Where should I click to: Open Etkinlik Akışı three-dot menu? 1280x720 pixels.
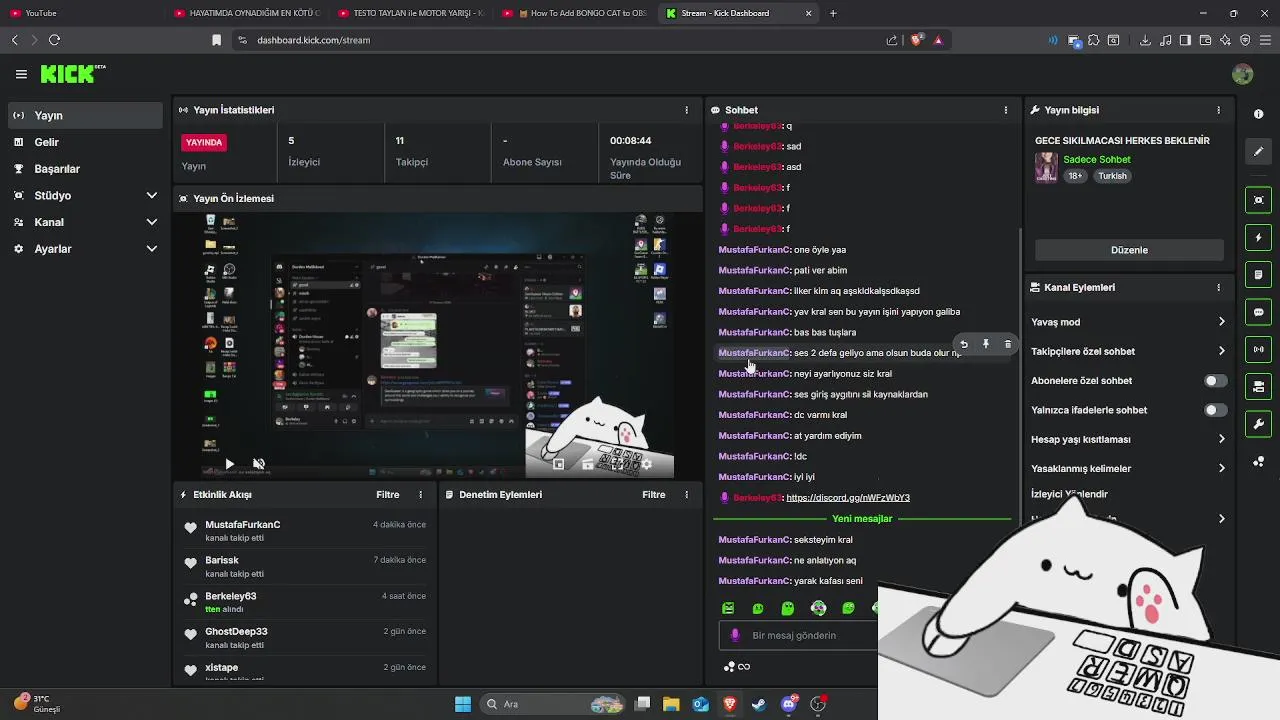[420, 495]
